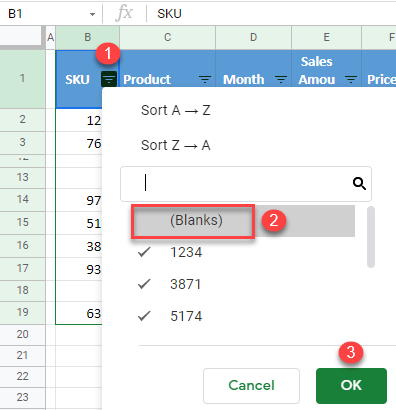Image resolution: width=396 pixels, height=410 pixels.
Task: Select row 20 header
Action: (22, 335)
